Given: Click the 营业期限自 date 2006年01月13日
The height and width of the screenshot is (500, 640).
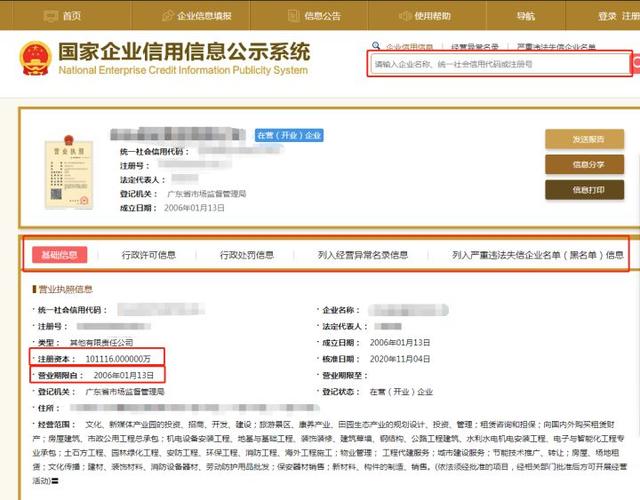Looking at the screenshot, I should pyautogui.click(x=123, y=375).
